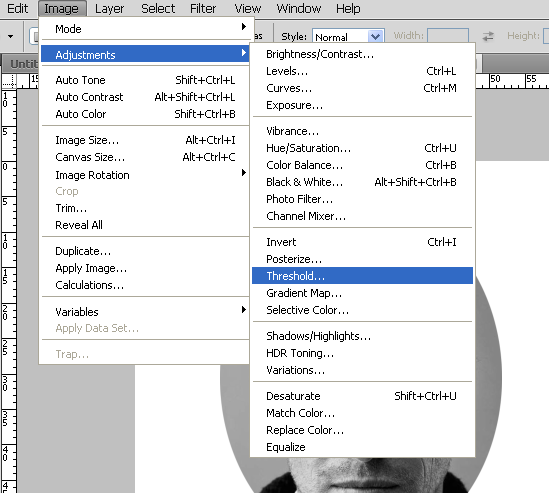The width and height of the screenshot is (549, 493).
Task: Open Match Color adjustment
Action: pos(362,413)
